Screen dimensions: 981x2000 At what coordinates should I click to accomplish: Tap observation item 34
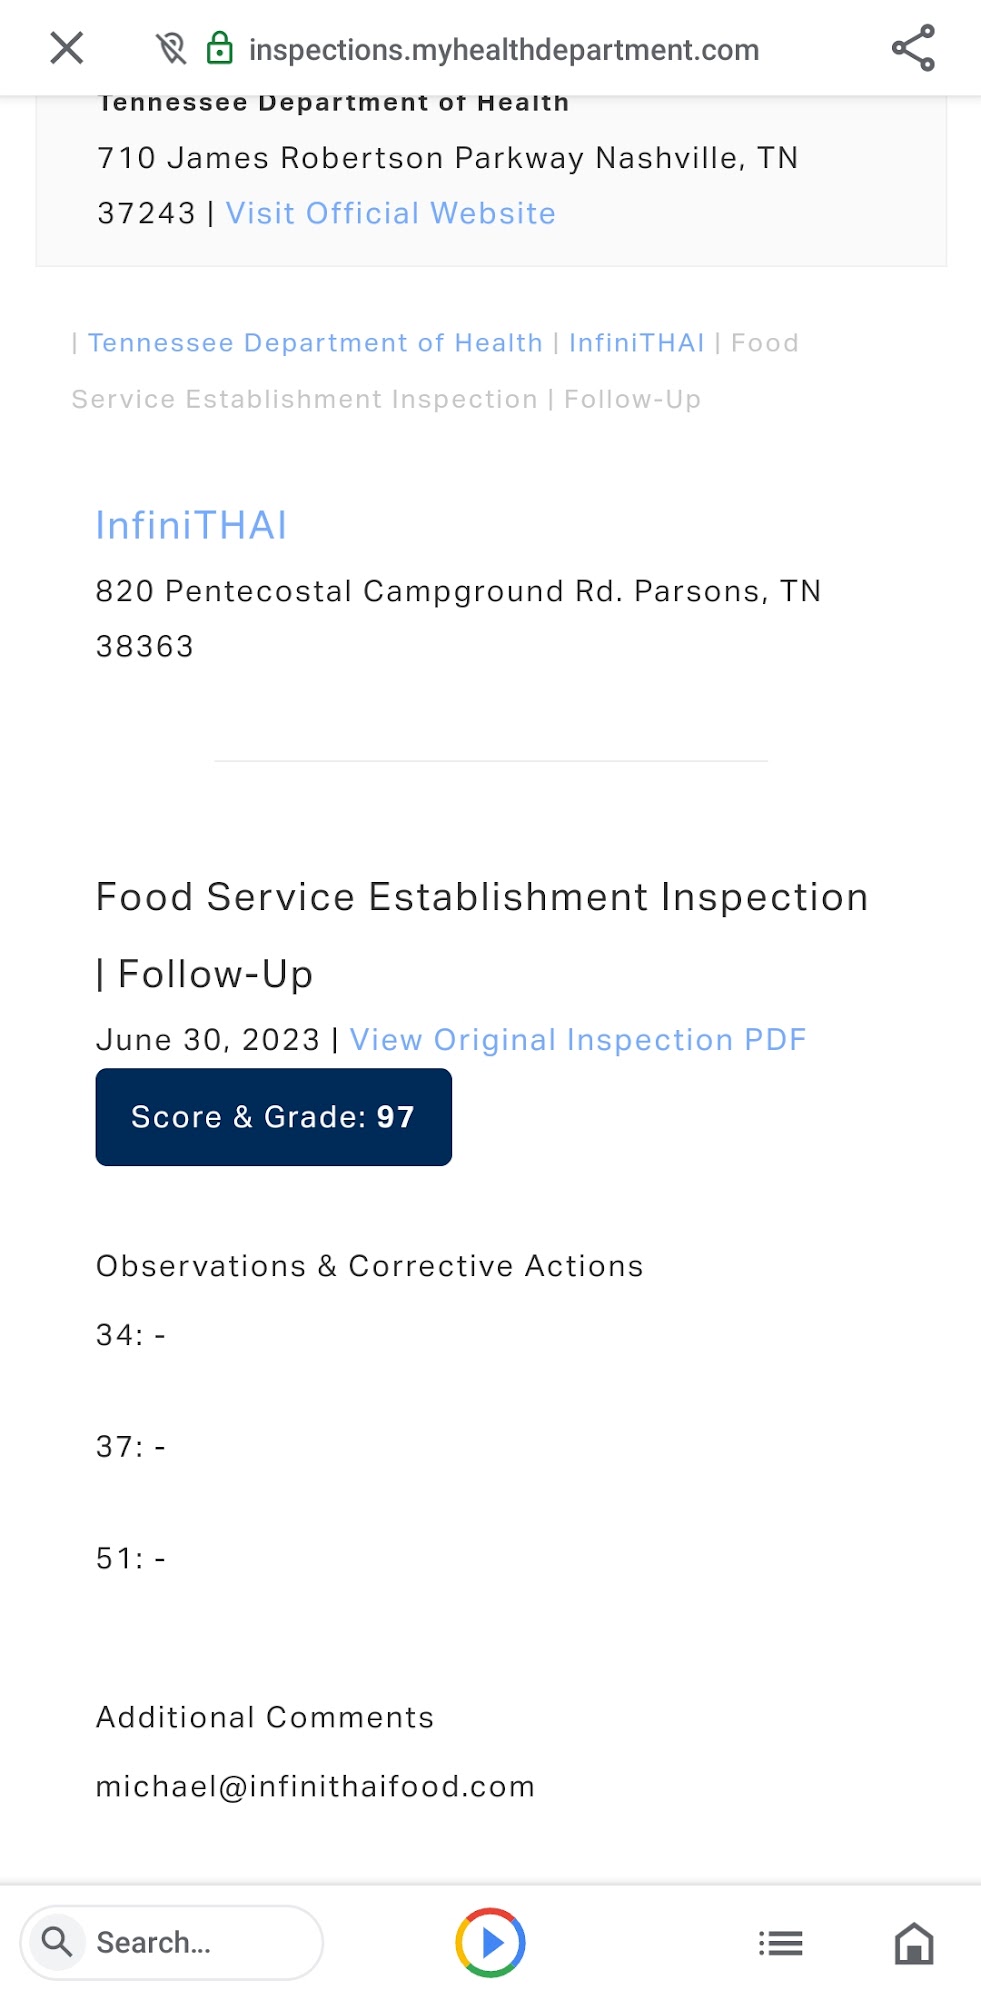pyautogui.click(x=130, y=1335)
